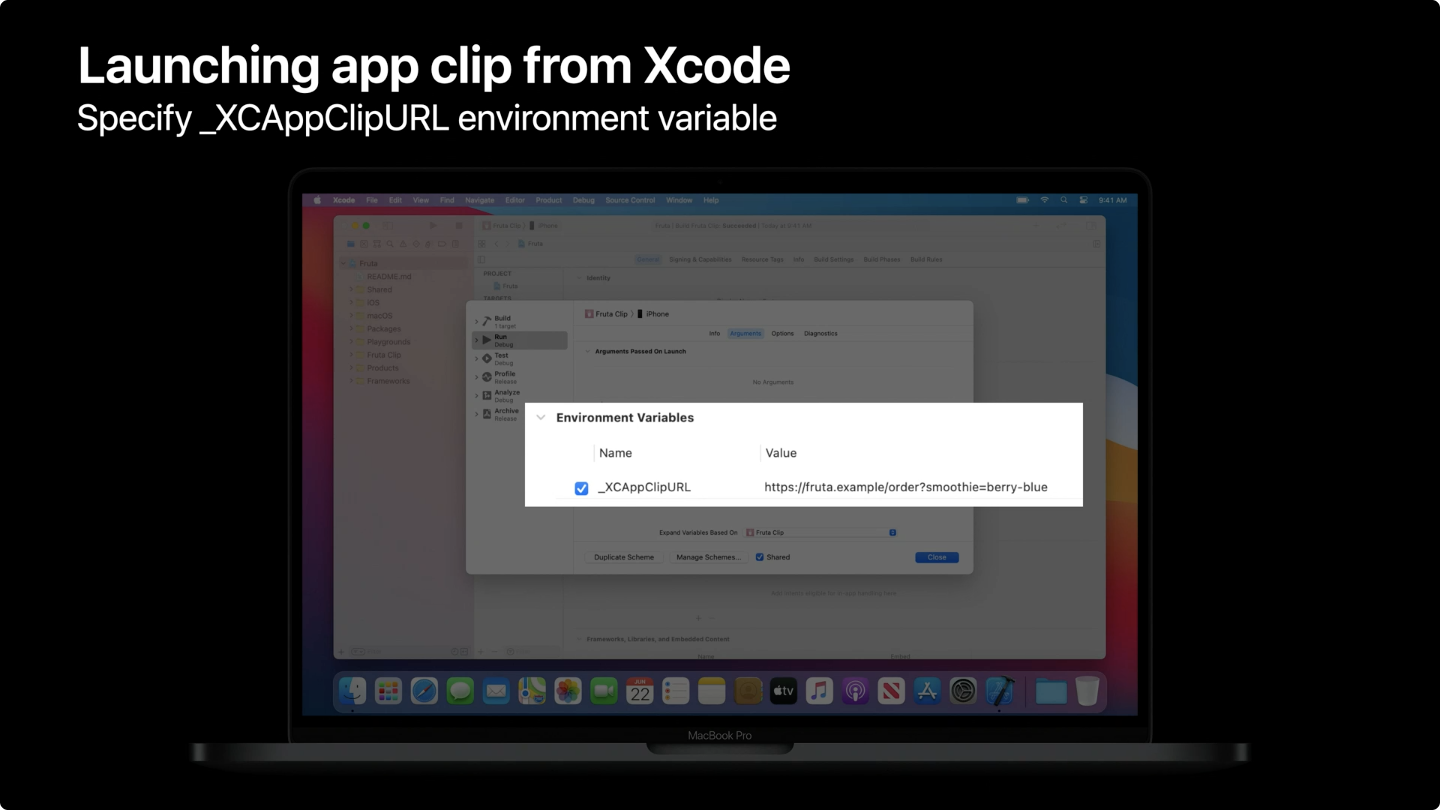
Task: Click the _XCAppClipURL variable name
Action: tap(644, 487)
